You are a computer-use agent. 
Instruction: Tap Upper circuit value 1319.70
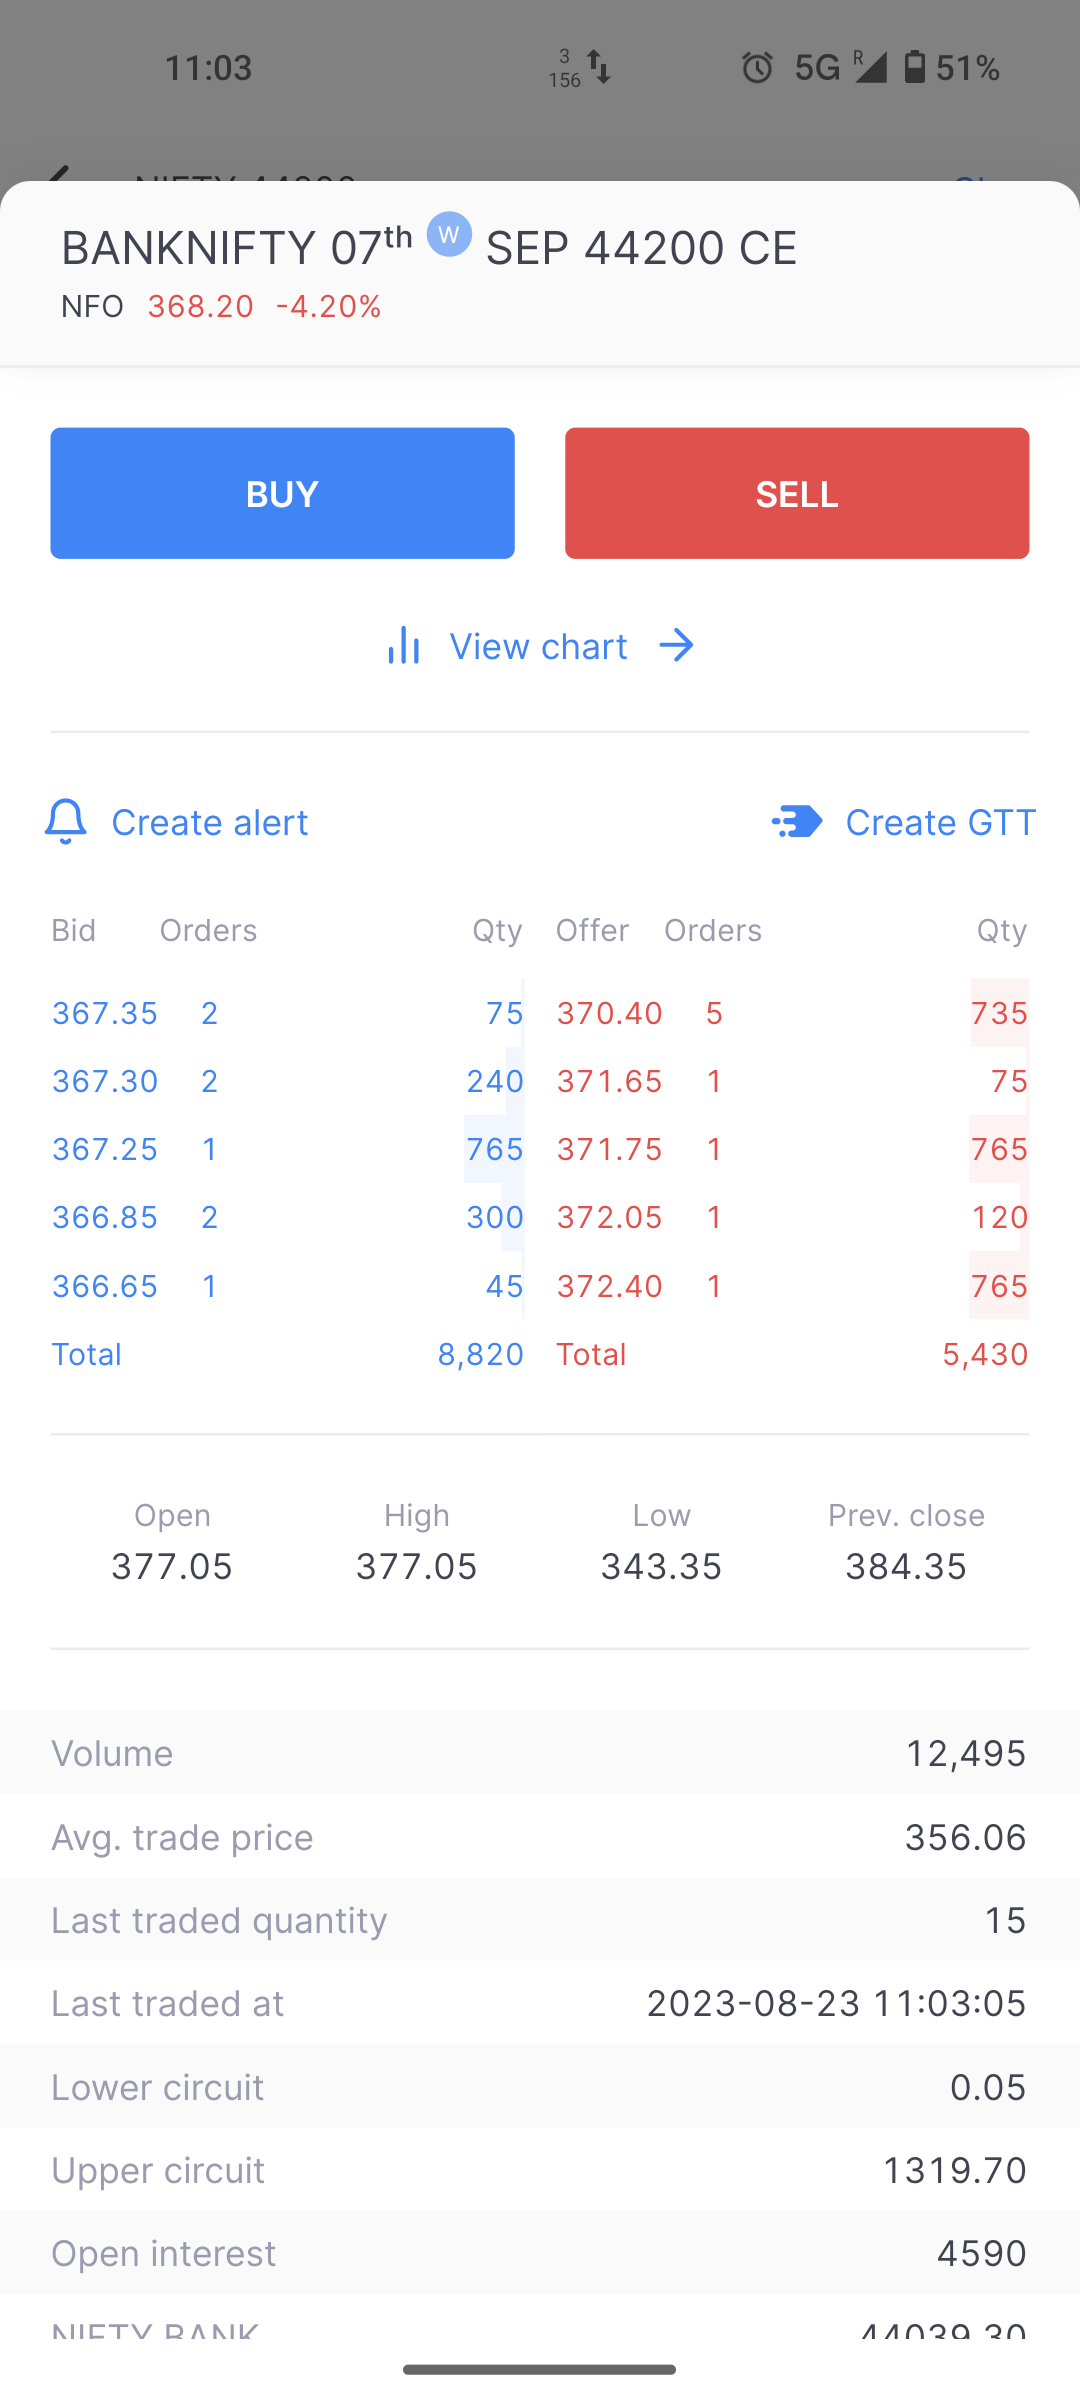[954, 2170]
